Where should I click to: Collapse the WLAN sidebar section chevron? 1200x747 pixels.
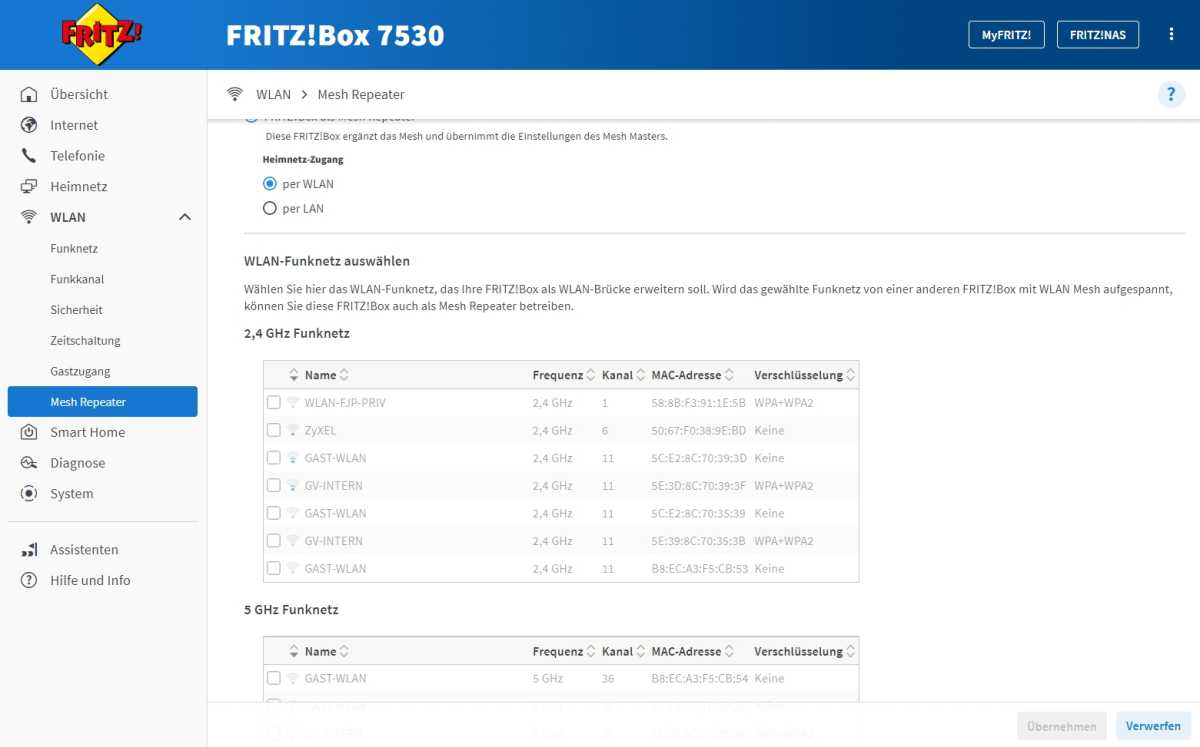click(x=184, y=217)
